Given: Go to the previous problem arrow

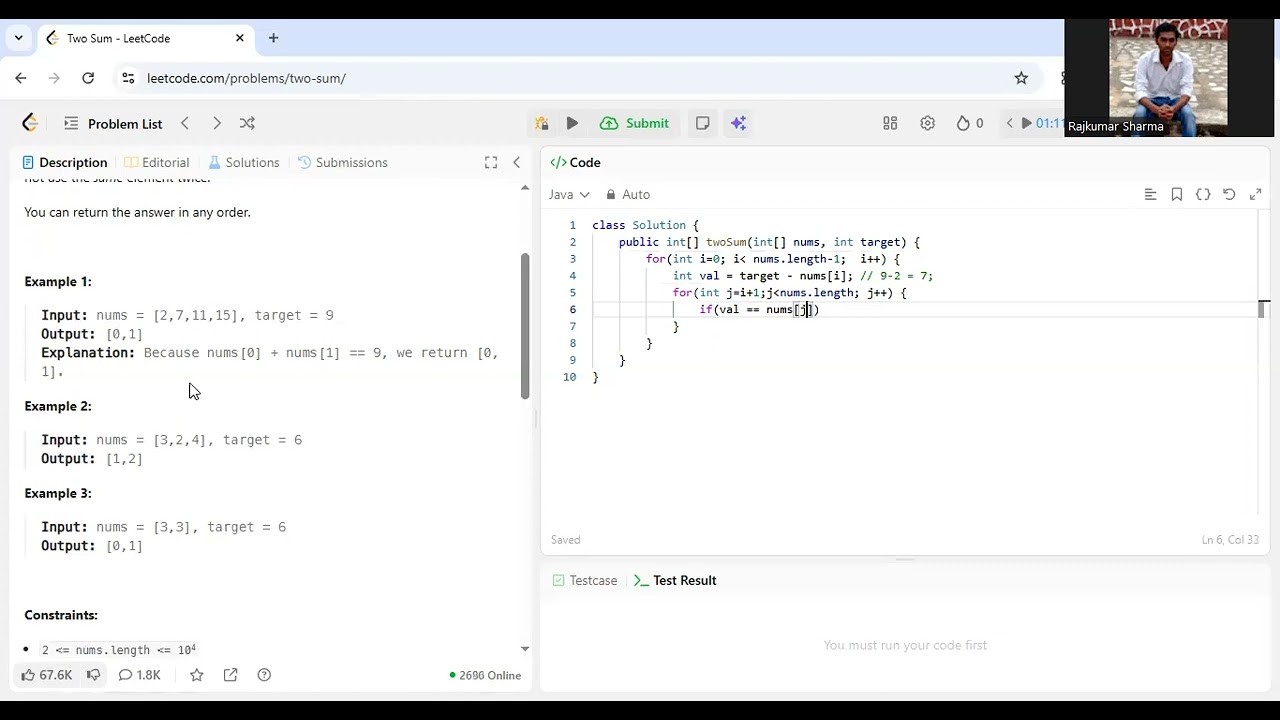Looking at the screenshot, I should click(185, 123).
